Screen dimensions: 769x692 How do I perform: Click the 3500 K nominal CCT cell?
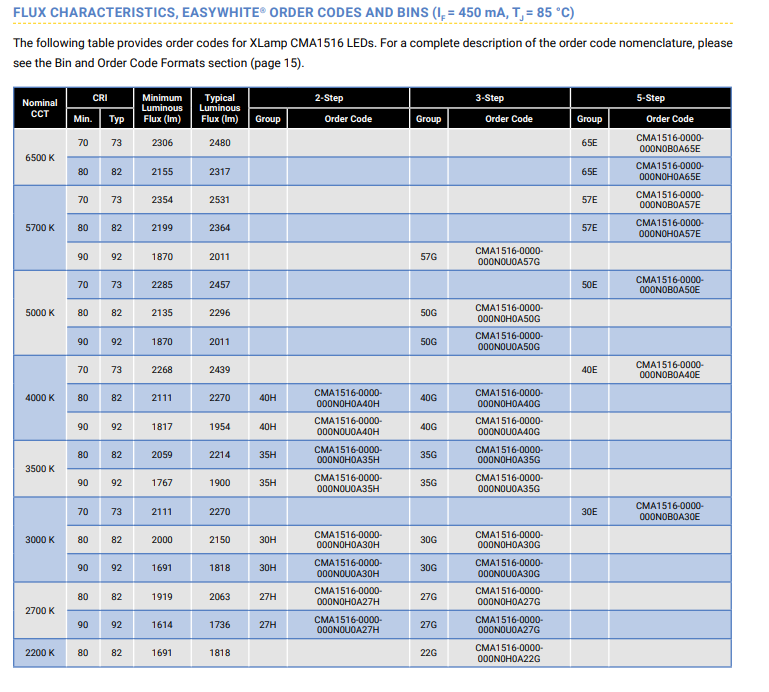click(40, 468)
